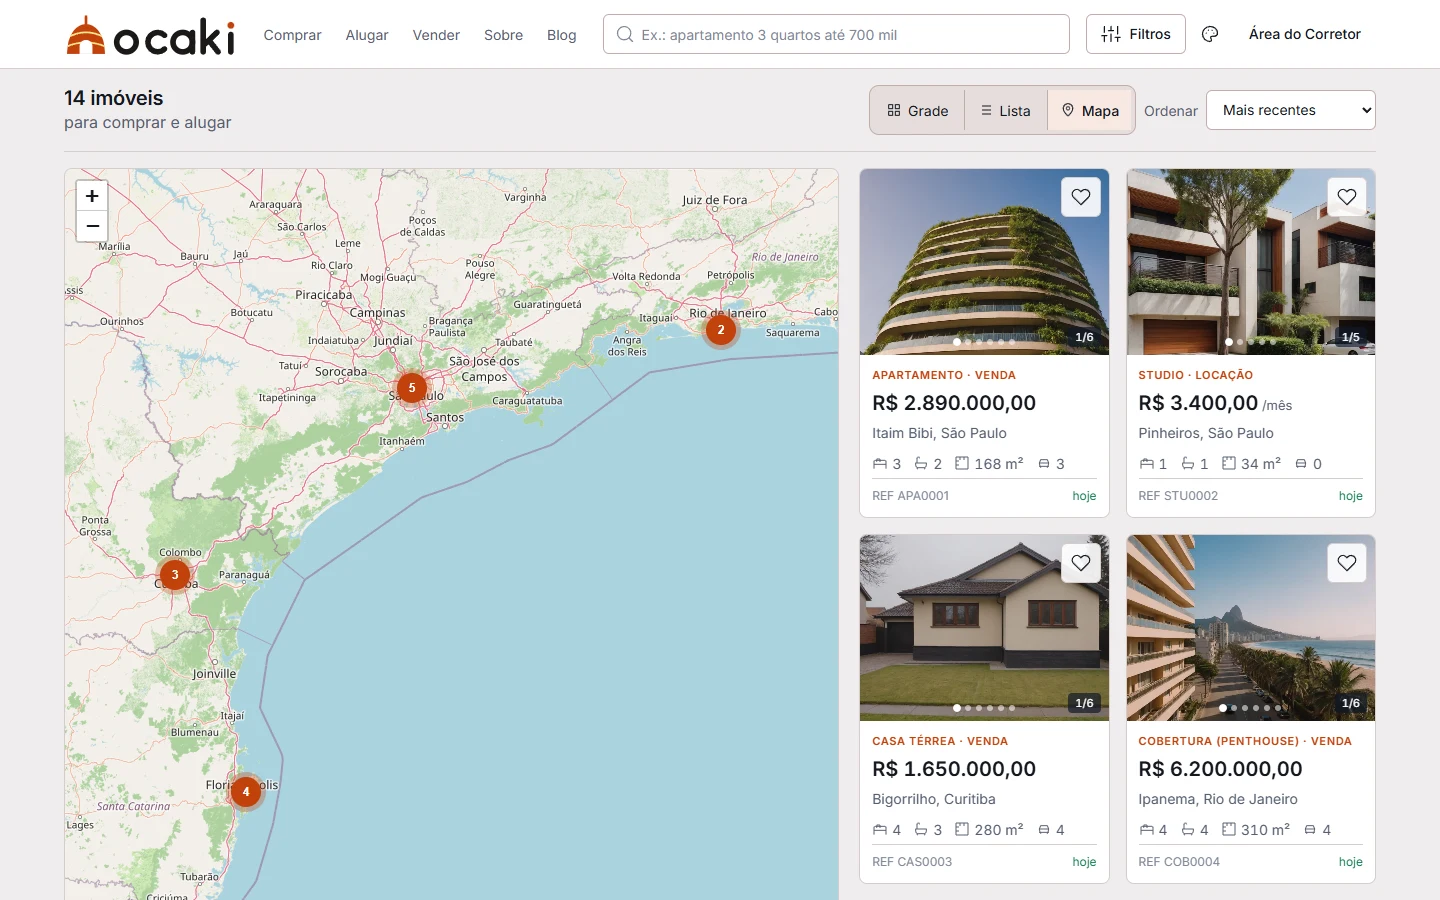Zoom out on the map
This screenshot has height=900, width=1440.
pos(92,227)
